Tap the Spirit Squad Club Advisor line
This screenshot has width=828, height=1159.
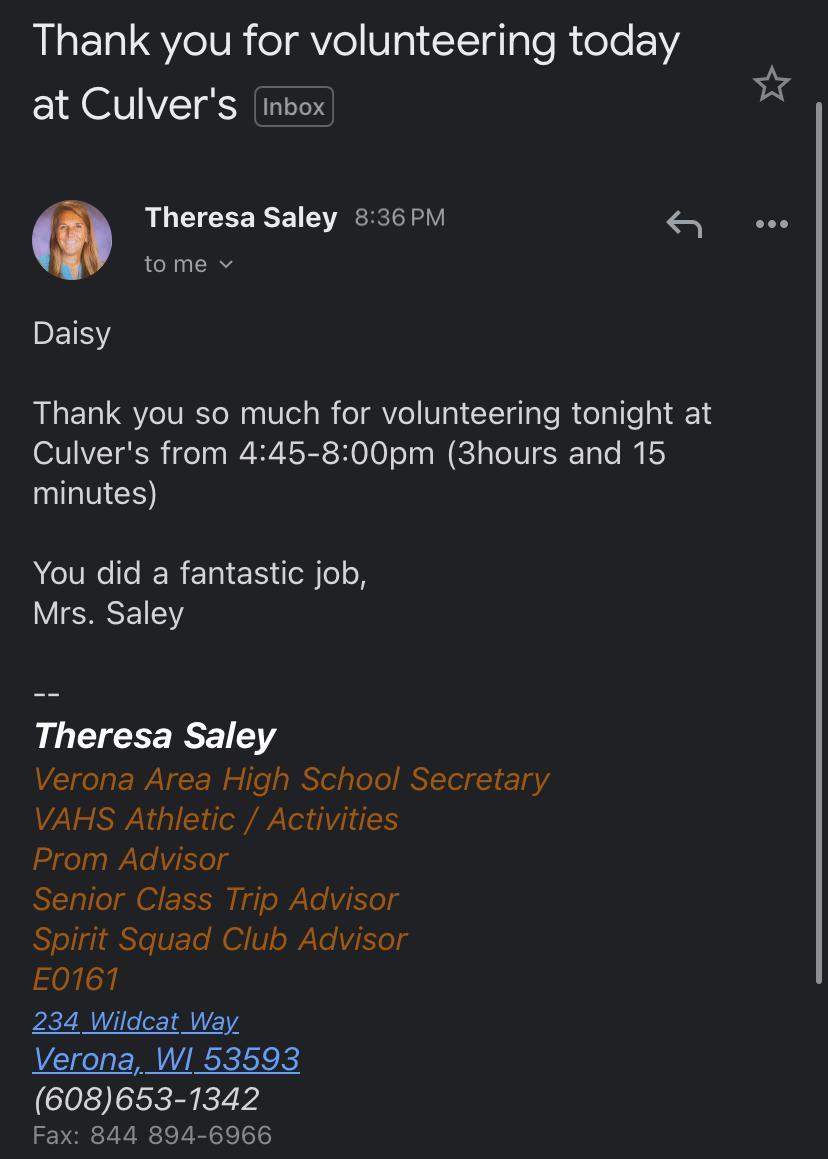tap(220, 939)
